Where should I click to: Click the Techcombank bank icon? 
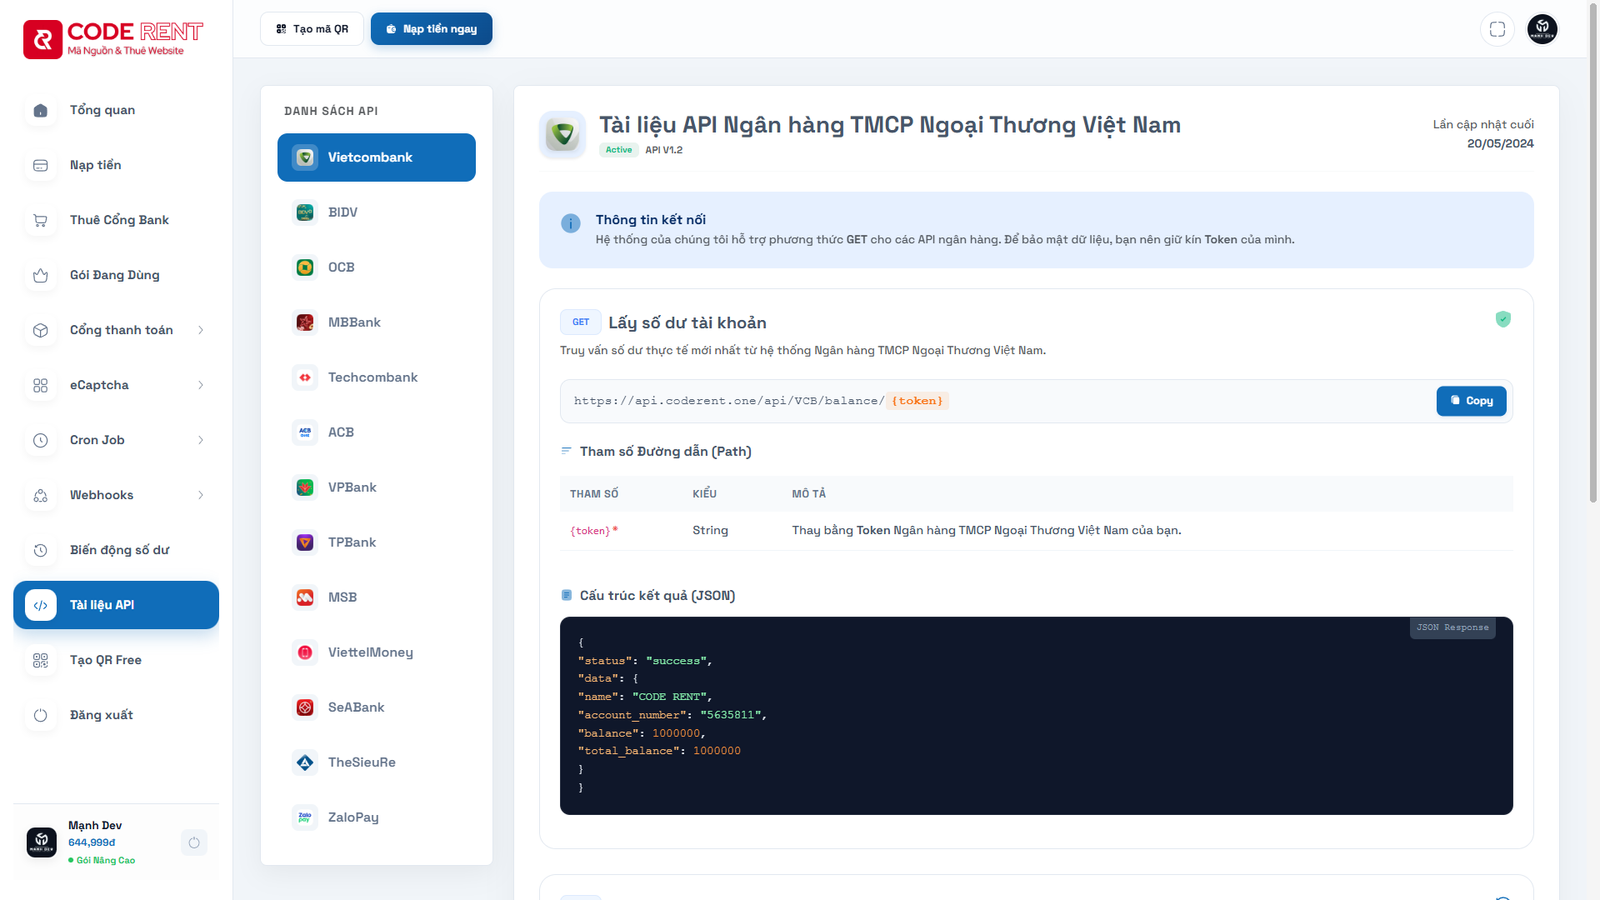point(305,377)
